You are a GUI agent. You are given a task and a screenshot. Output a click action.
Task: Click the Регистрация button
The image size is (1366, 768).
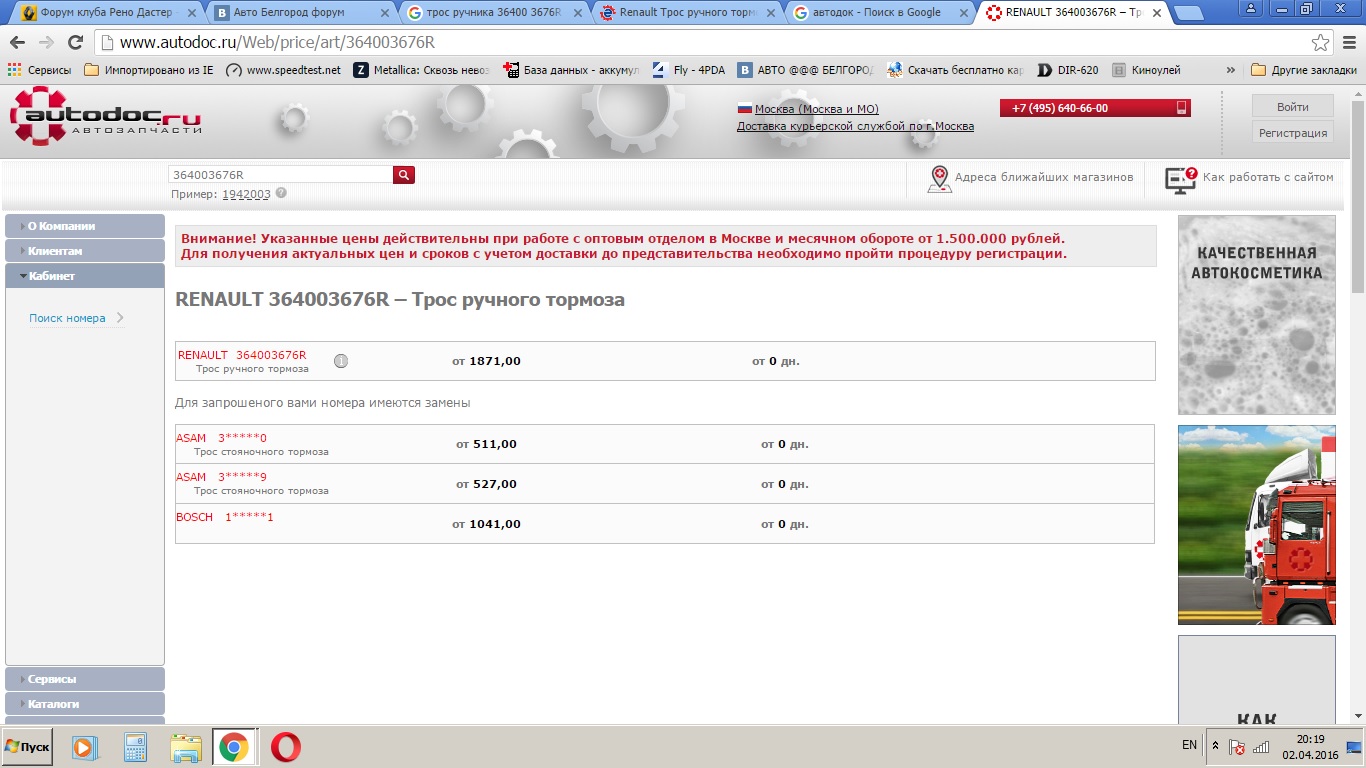[1293, 133]
